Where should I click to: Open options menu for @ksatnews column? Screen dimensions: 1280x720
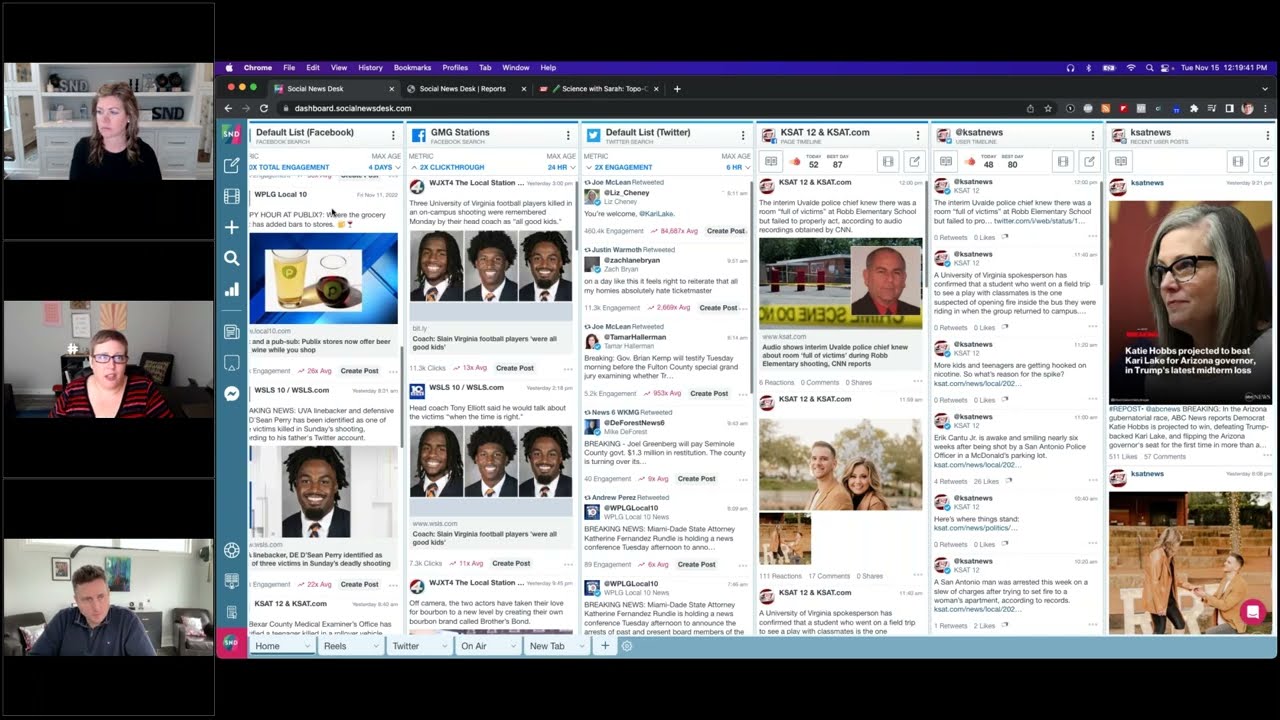(1092, 134)
